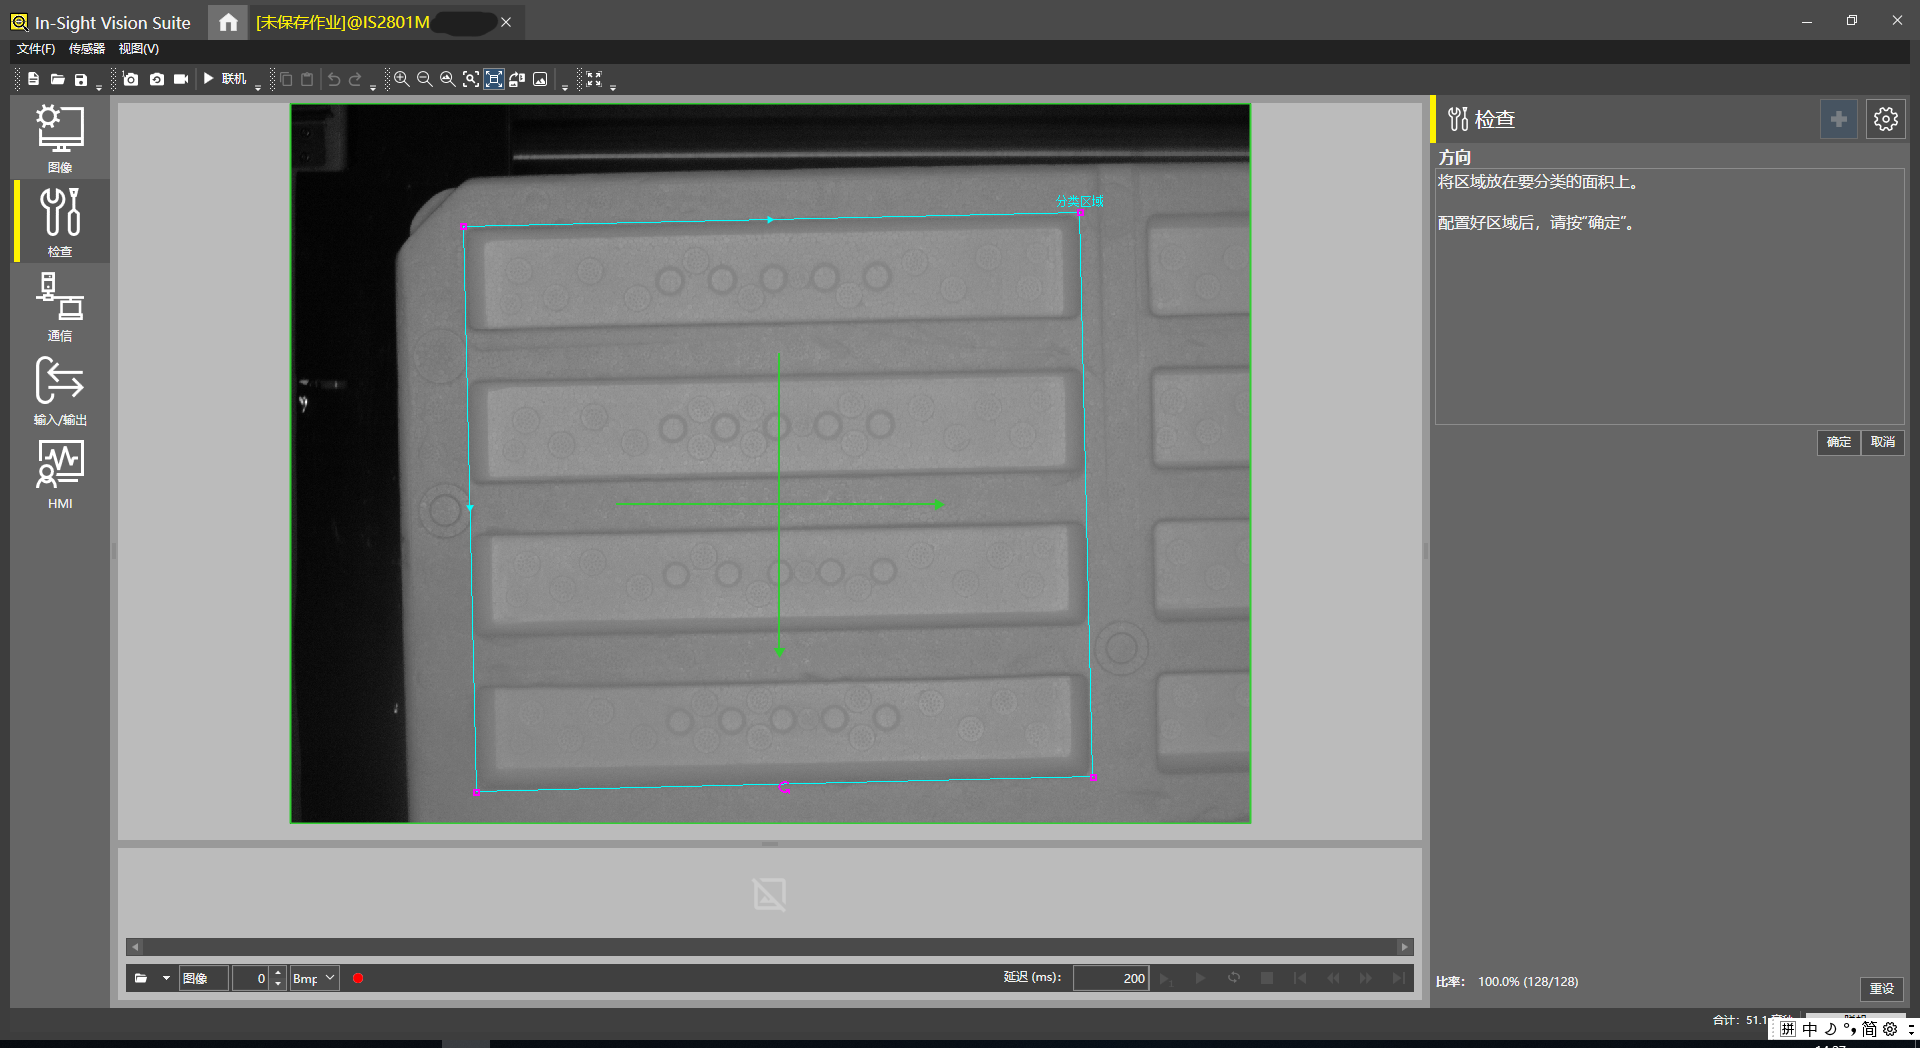1920x1048 pixels.
Task: Decrement the image index stepper
Action: [x=279, y=984]
